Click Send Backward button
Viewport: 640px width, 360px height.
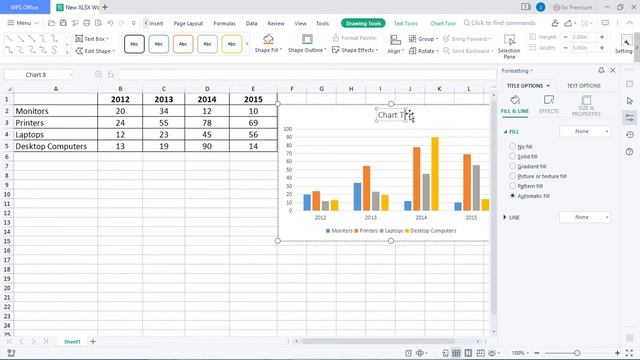(468, 51)
